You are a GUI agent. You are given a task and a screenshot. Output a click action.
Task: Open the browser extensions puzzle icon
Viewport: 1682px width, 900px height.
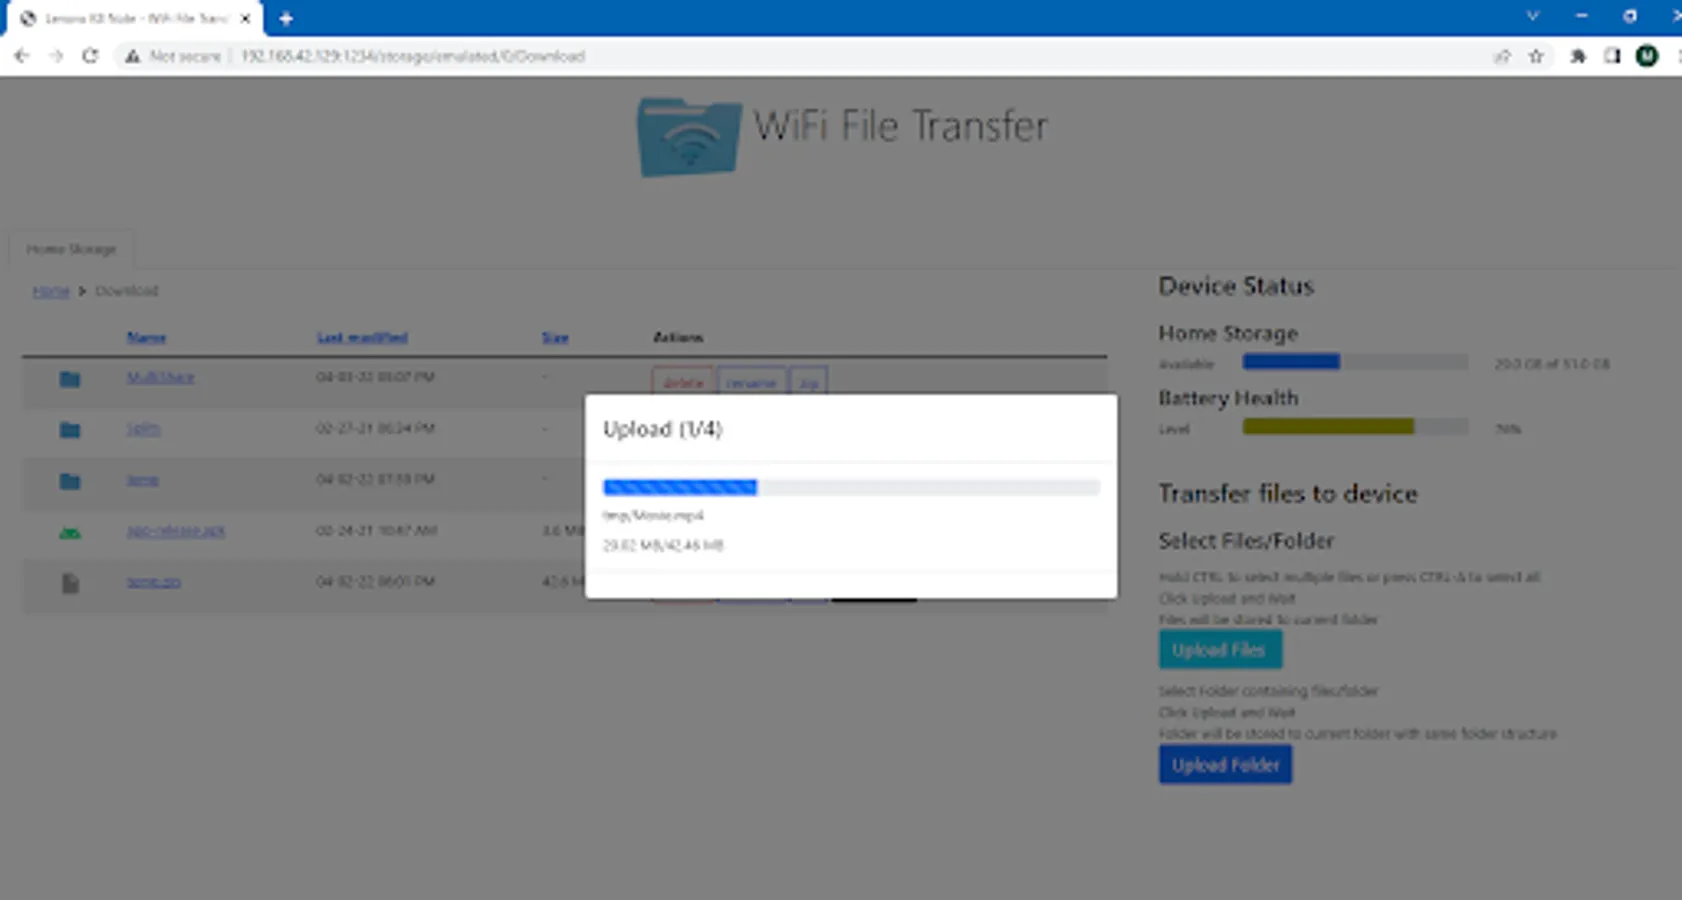point(1578,56)
